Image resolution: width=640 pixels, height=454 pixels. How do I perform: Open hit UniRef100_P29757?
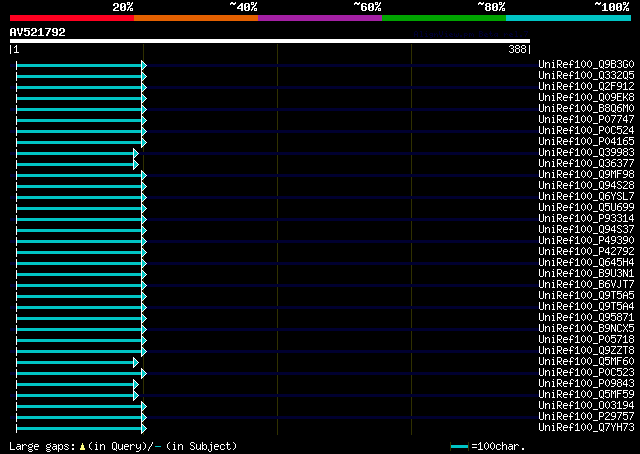point(586,417)
